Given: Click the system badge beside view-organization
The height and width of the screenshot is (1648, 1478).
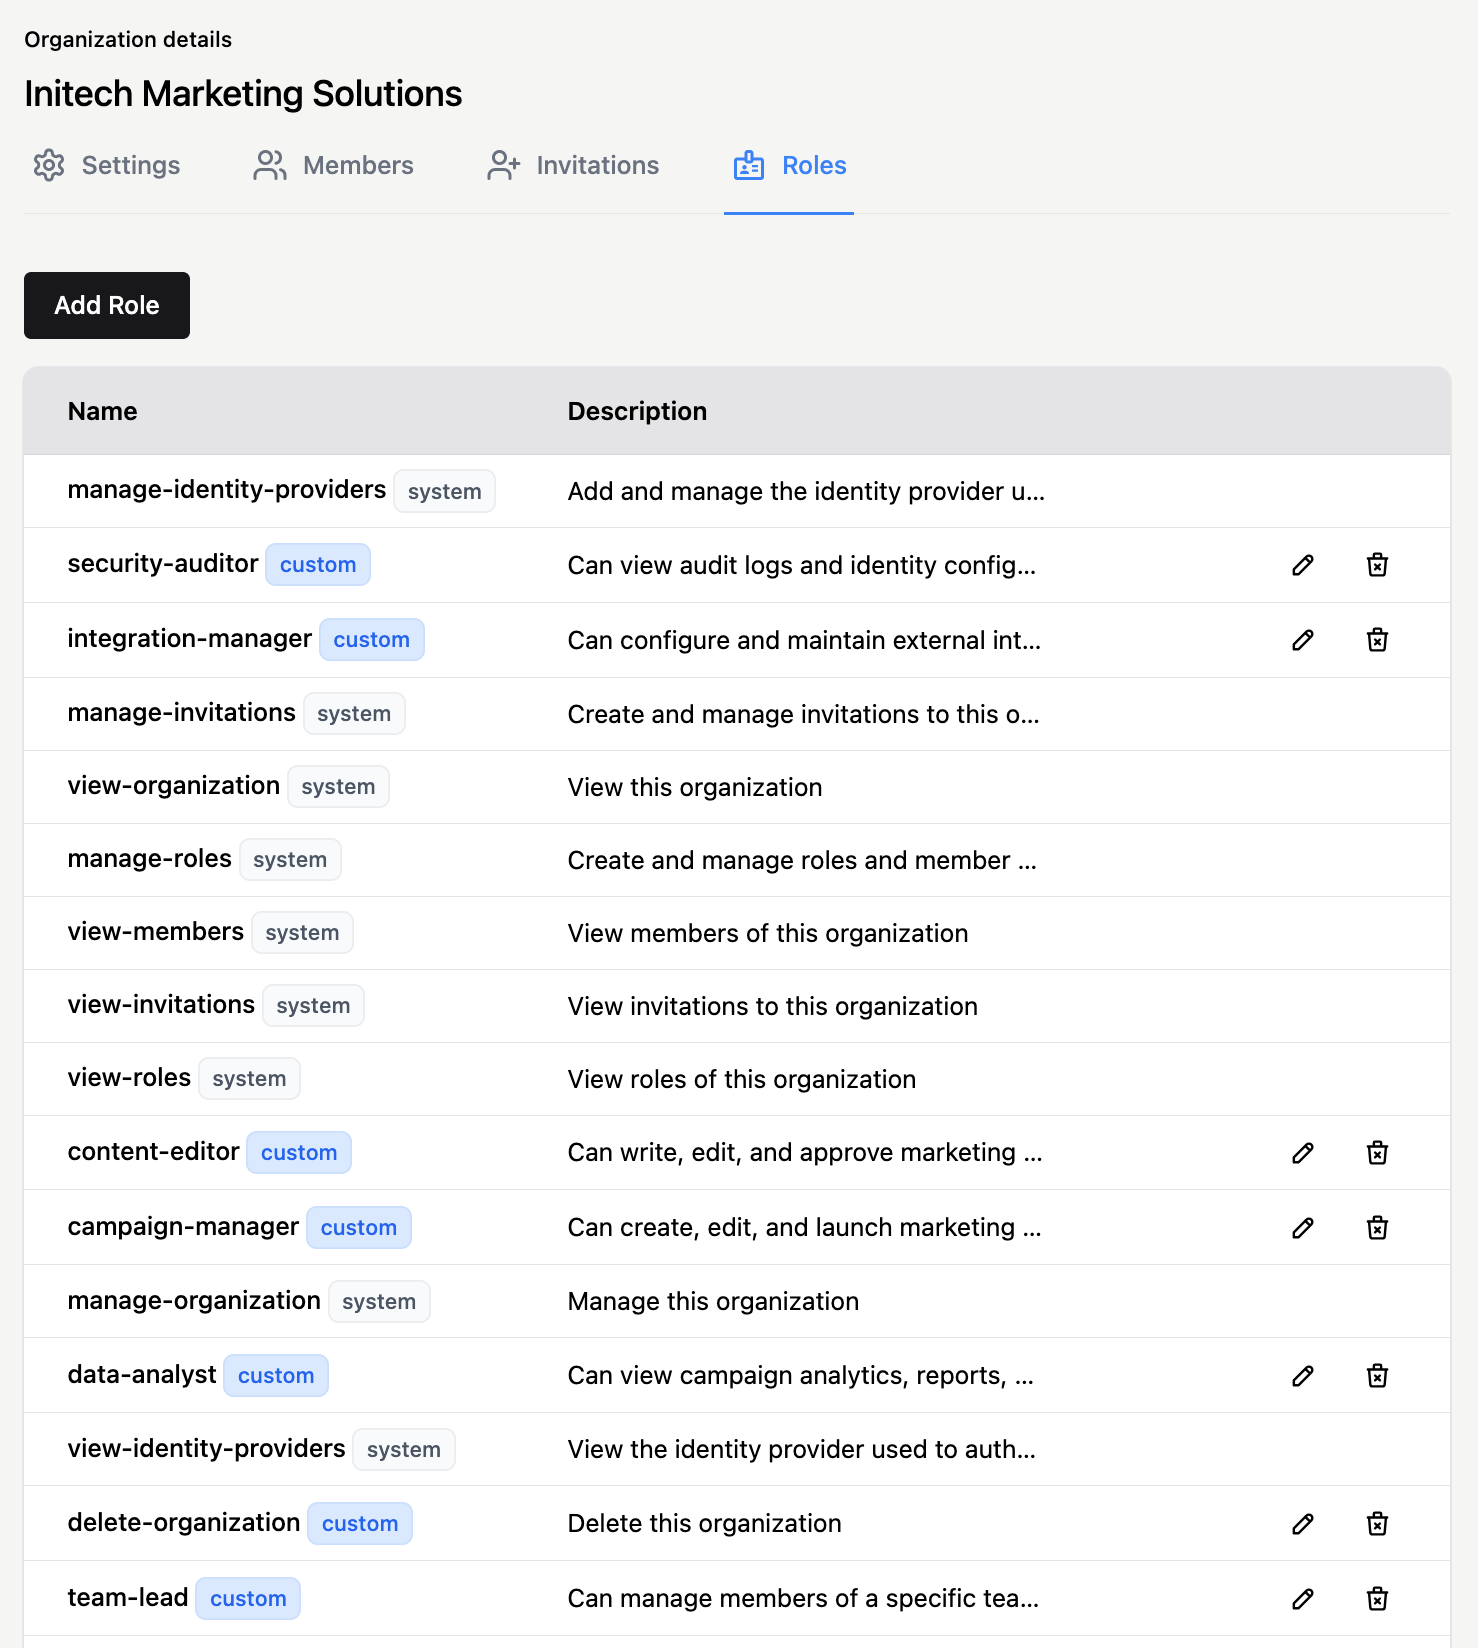Looking at the screenshot, I should point(338,787).
